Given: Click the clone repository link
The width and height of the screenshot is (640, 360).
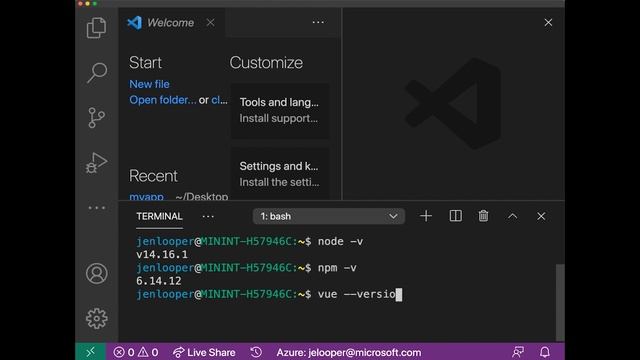Looking at the screenshot, I should [220, 100].
